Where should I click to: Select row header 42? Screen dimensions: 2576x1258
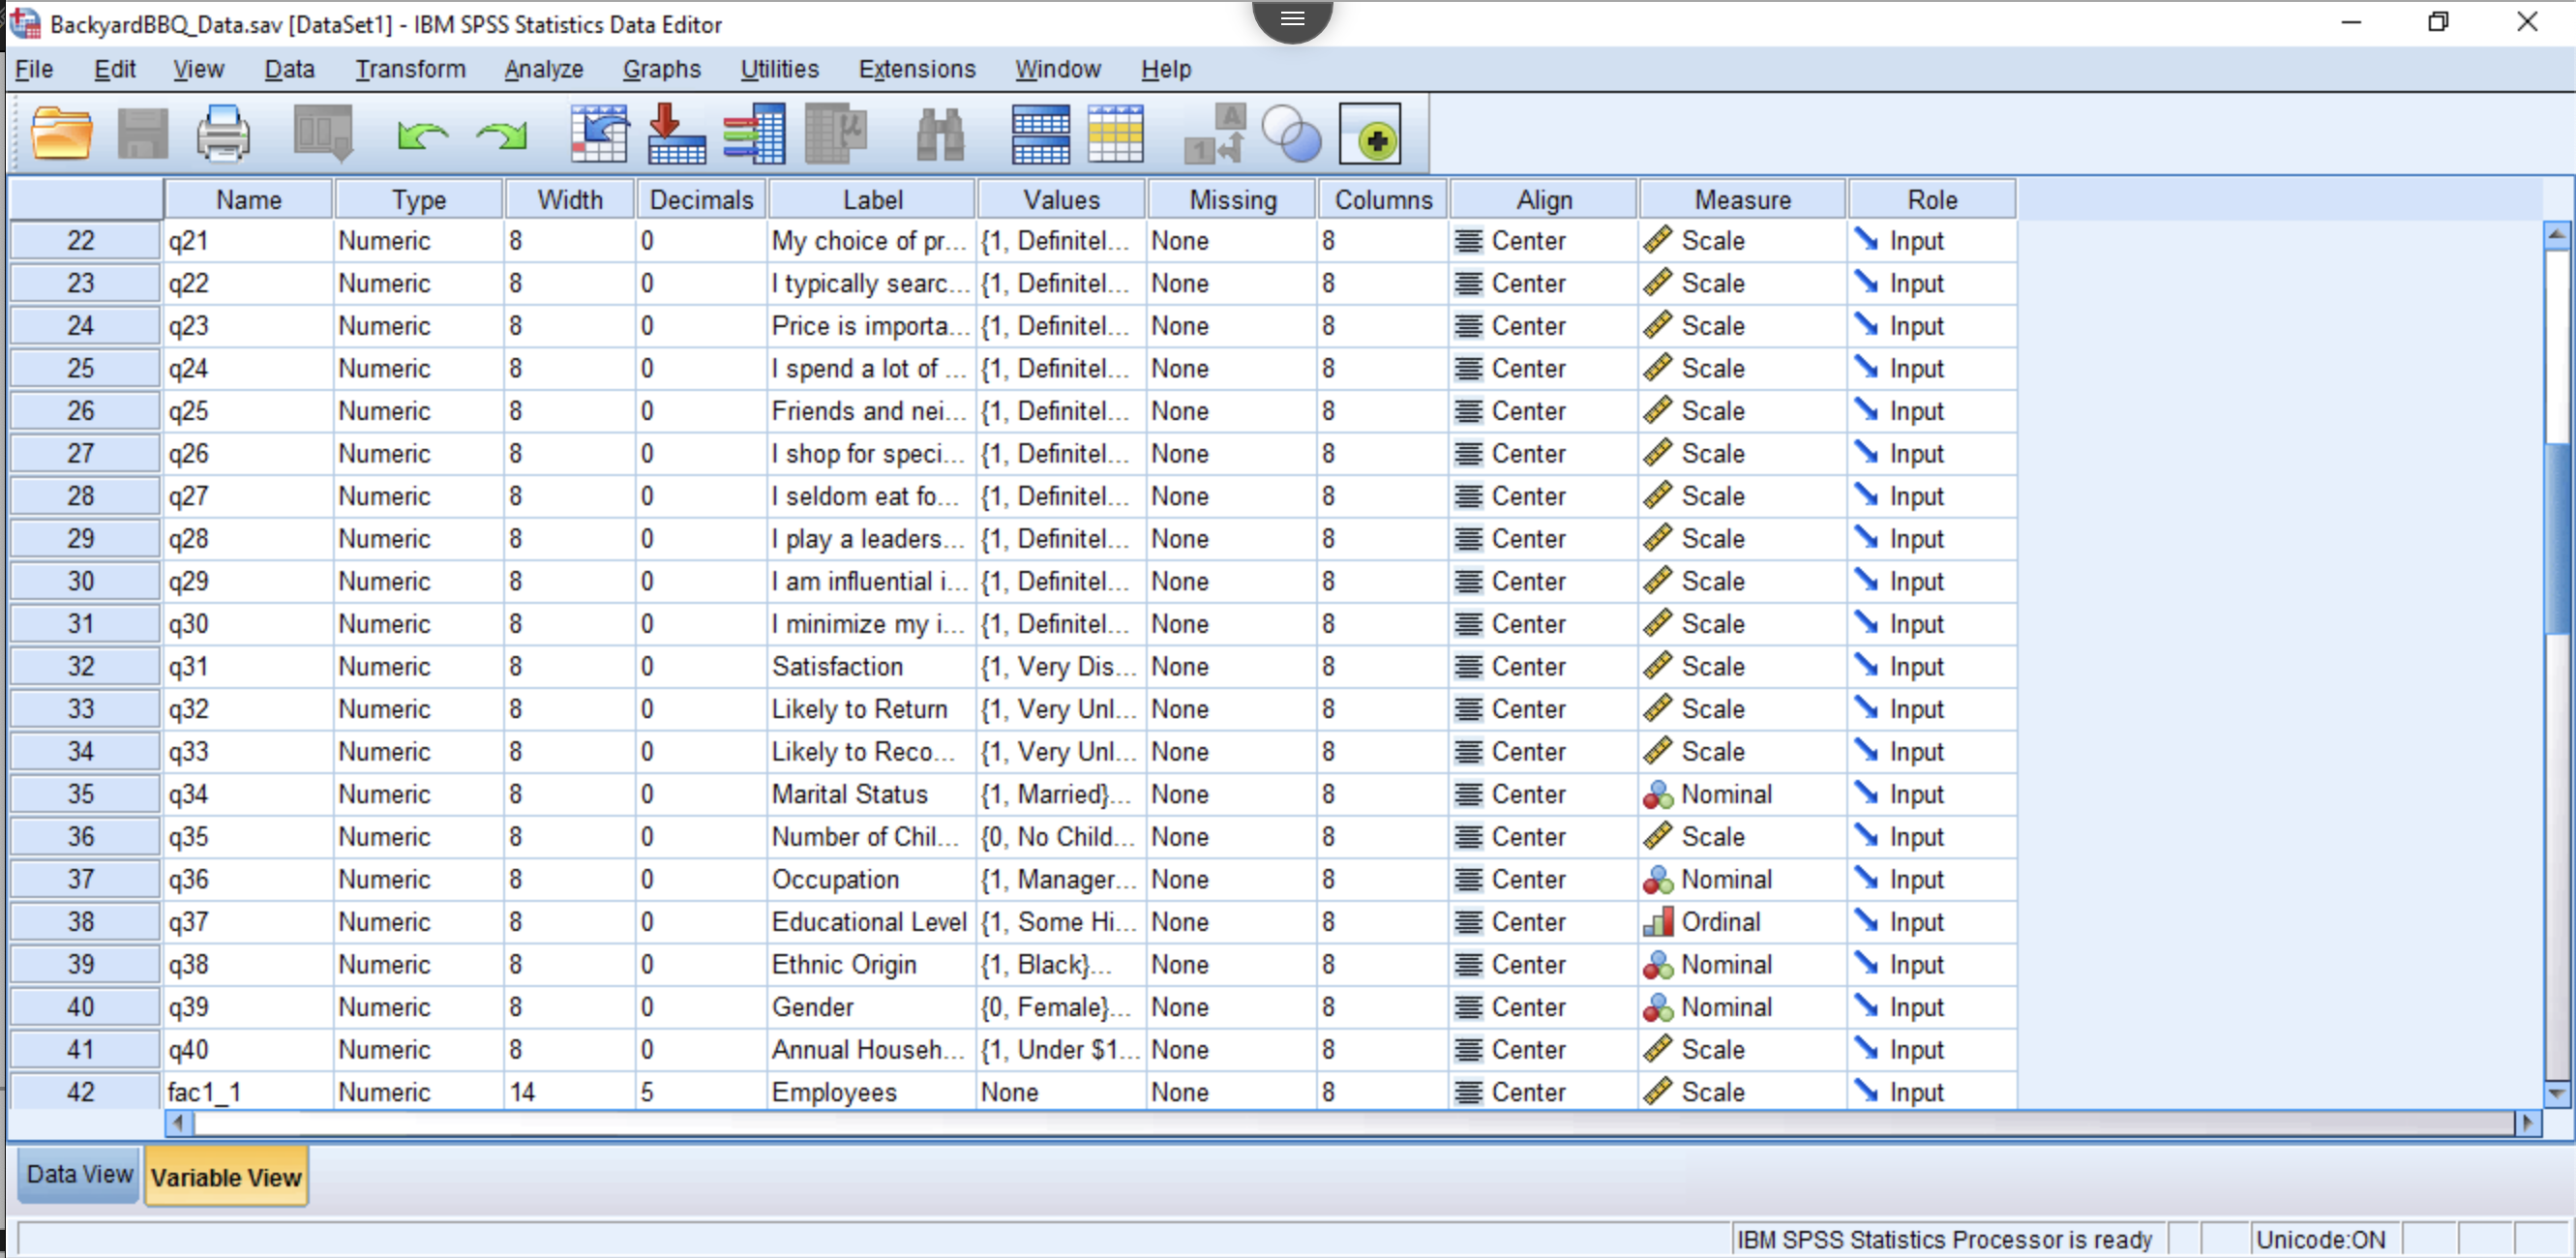[84, 1091]
